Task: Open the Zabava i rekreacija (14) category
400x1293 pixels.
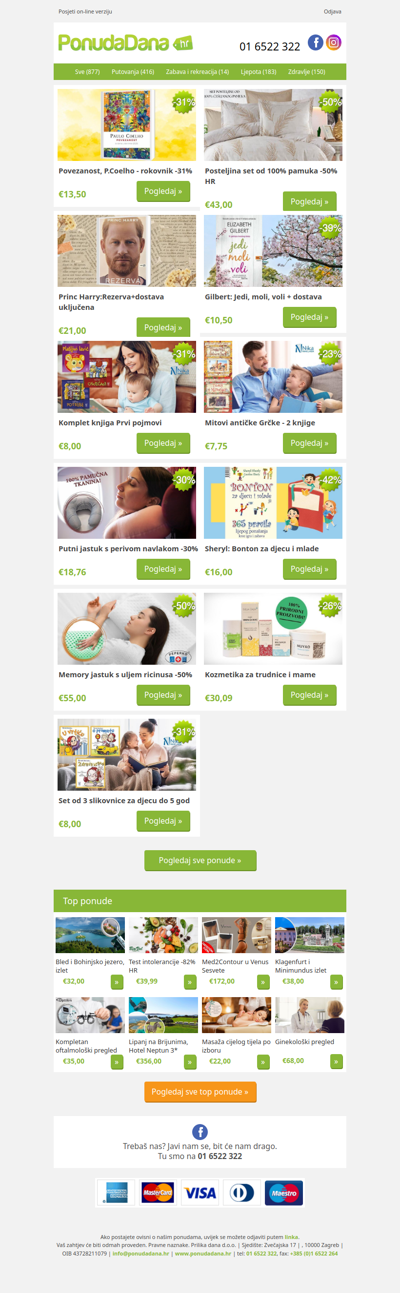Action: point(197,72)
